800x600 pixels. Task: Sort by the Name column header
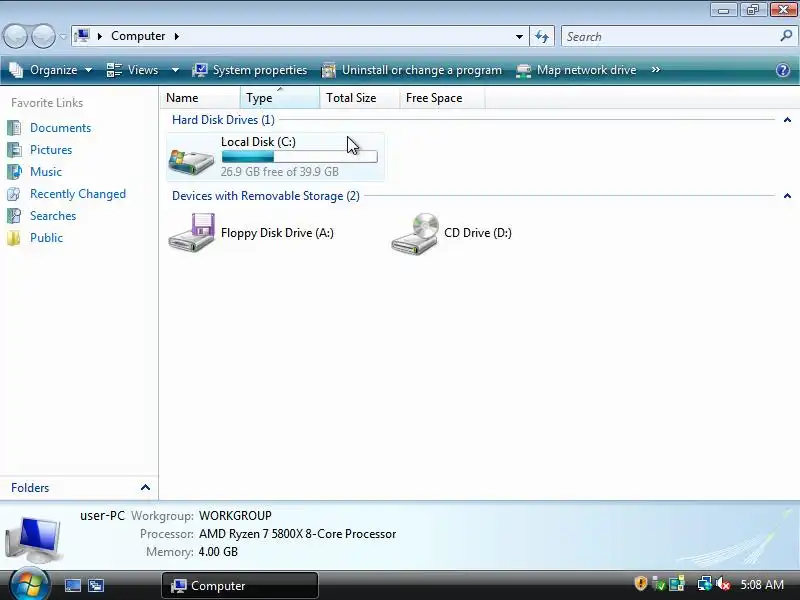200,97
